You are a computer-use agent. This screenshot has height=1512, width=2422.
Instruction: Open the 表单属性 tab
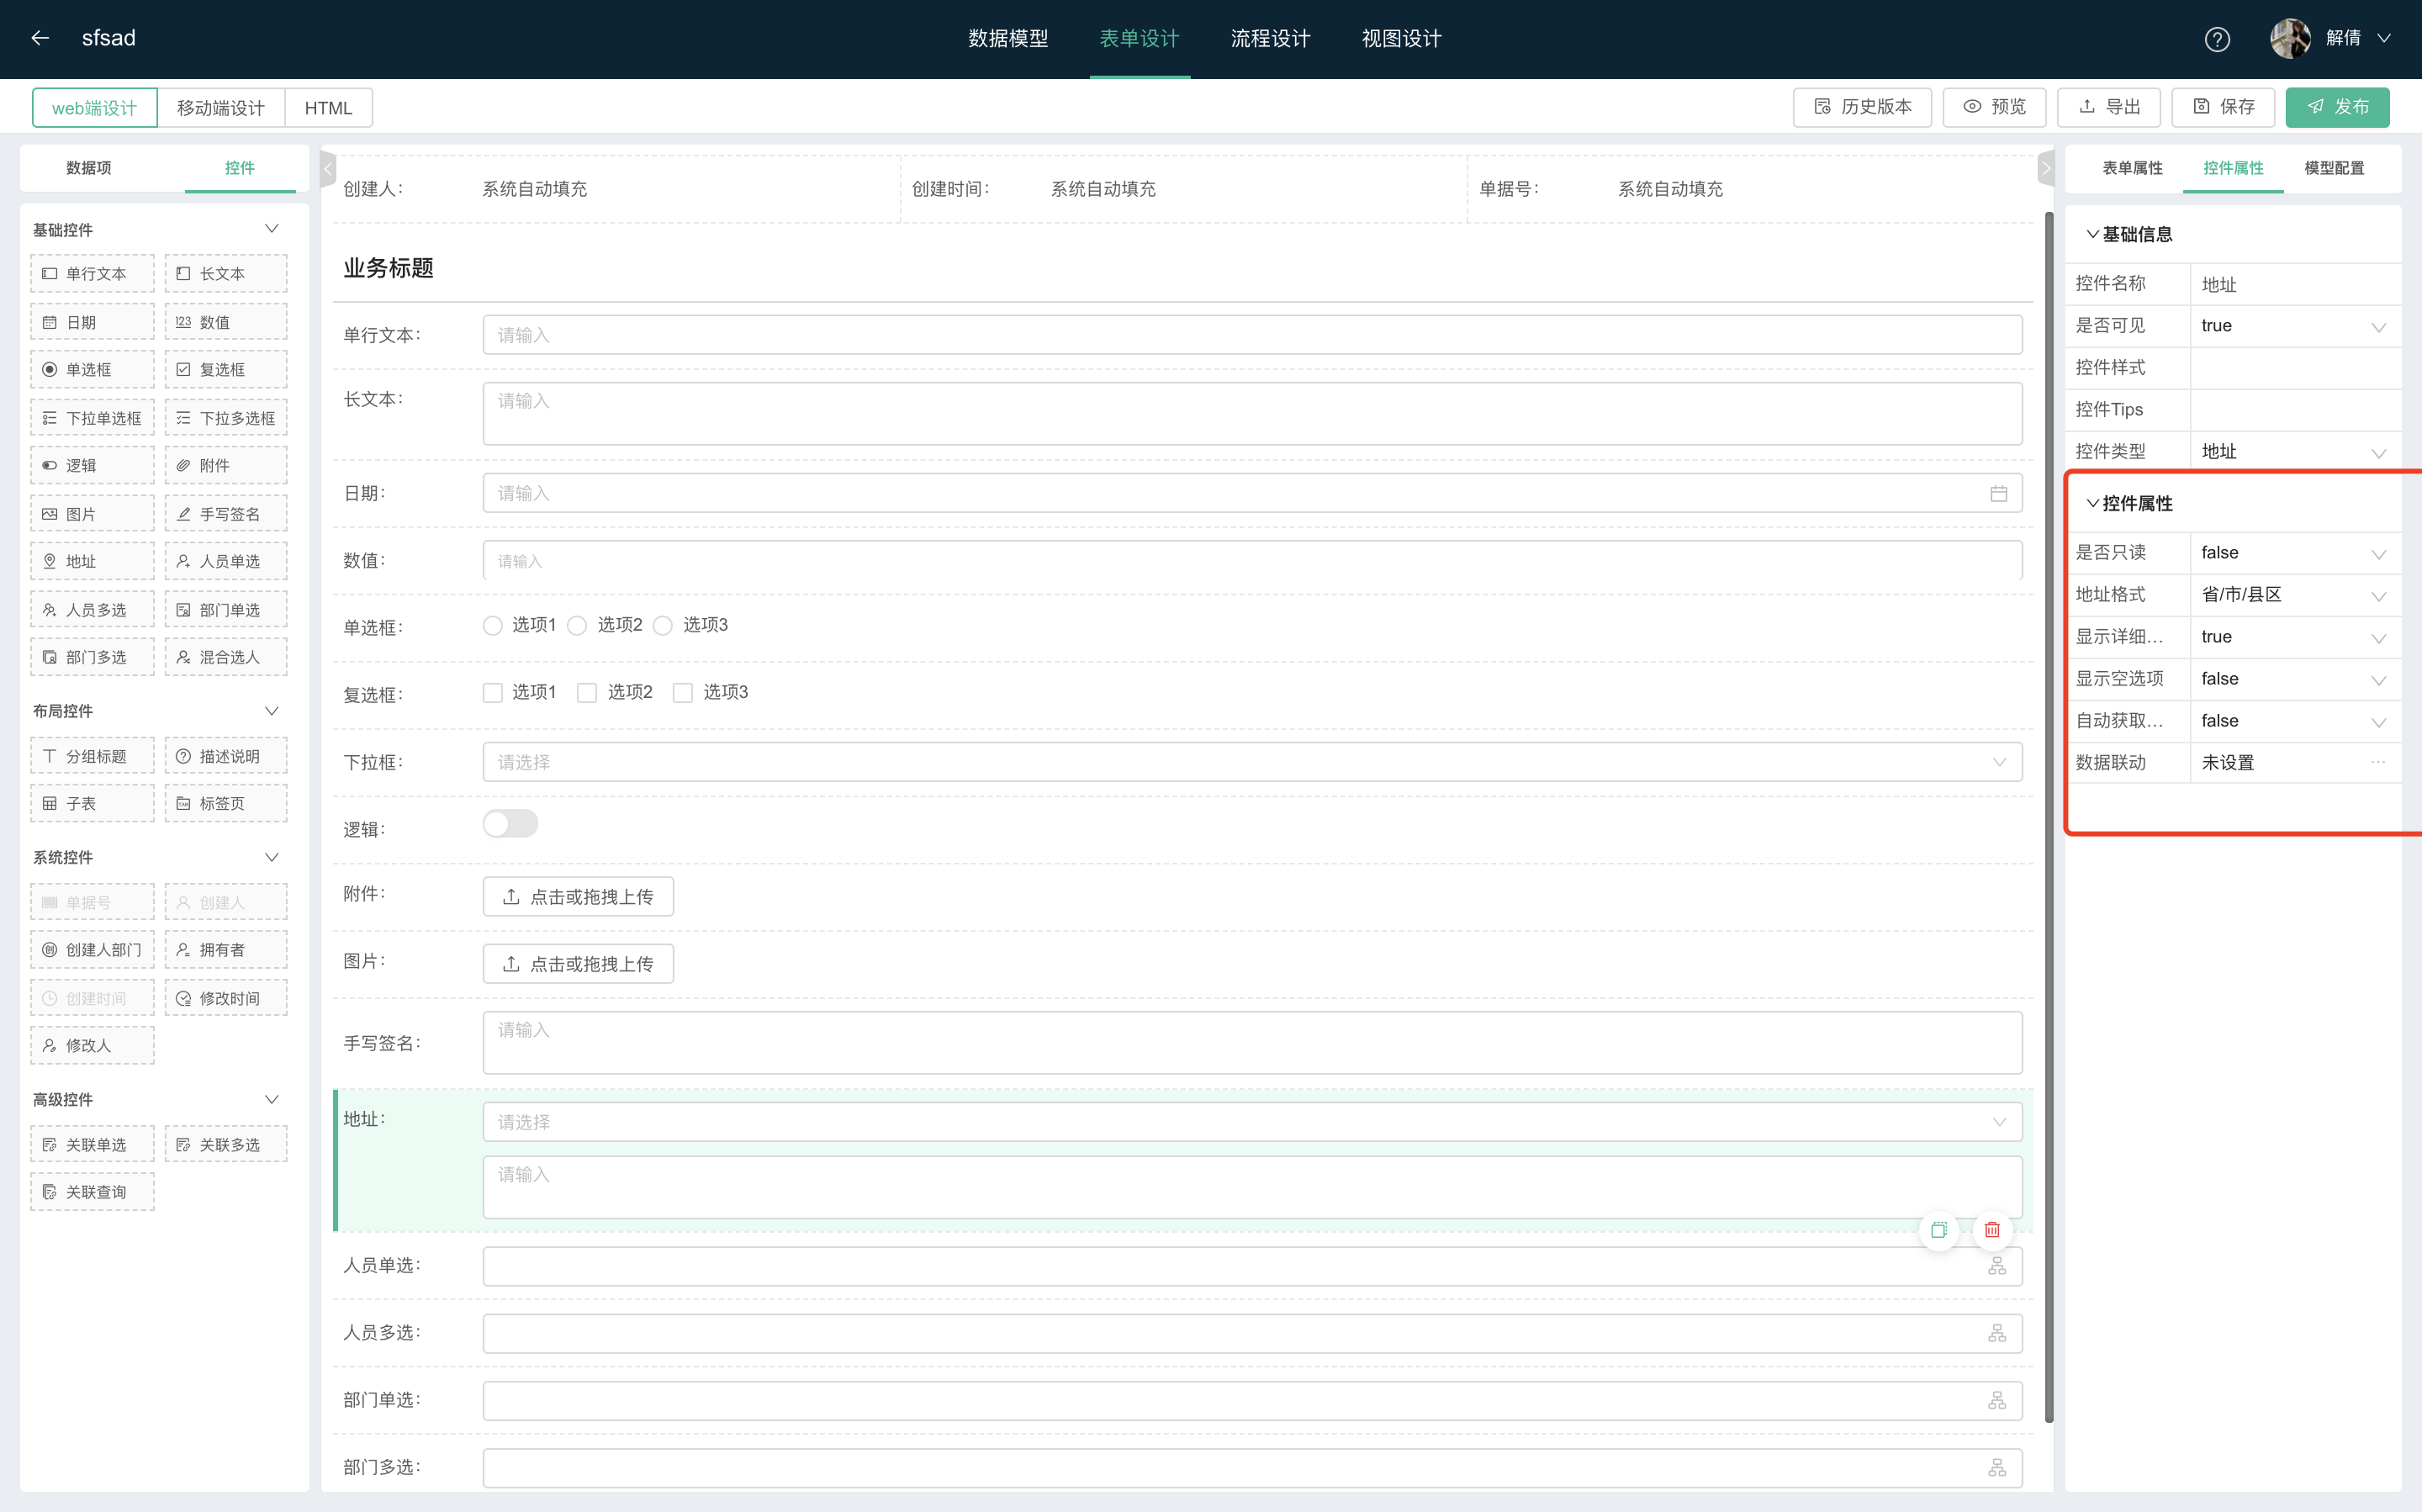(x=2132, y=168)
